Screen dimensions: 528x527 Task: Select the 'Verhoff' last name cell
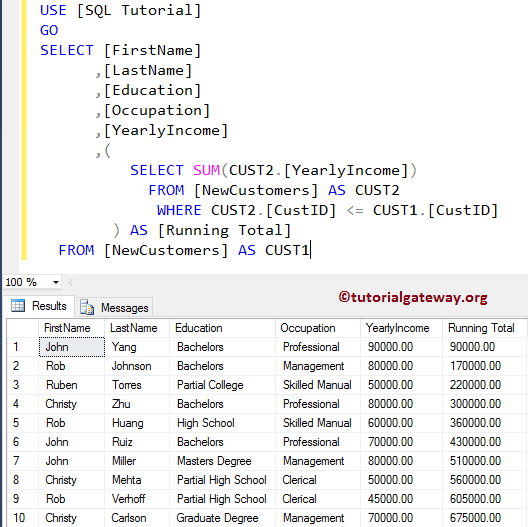click(137, 499)
